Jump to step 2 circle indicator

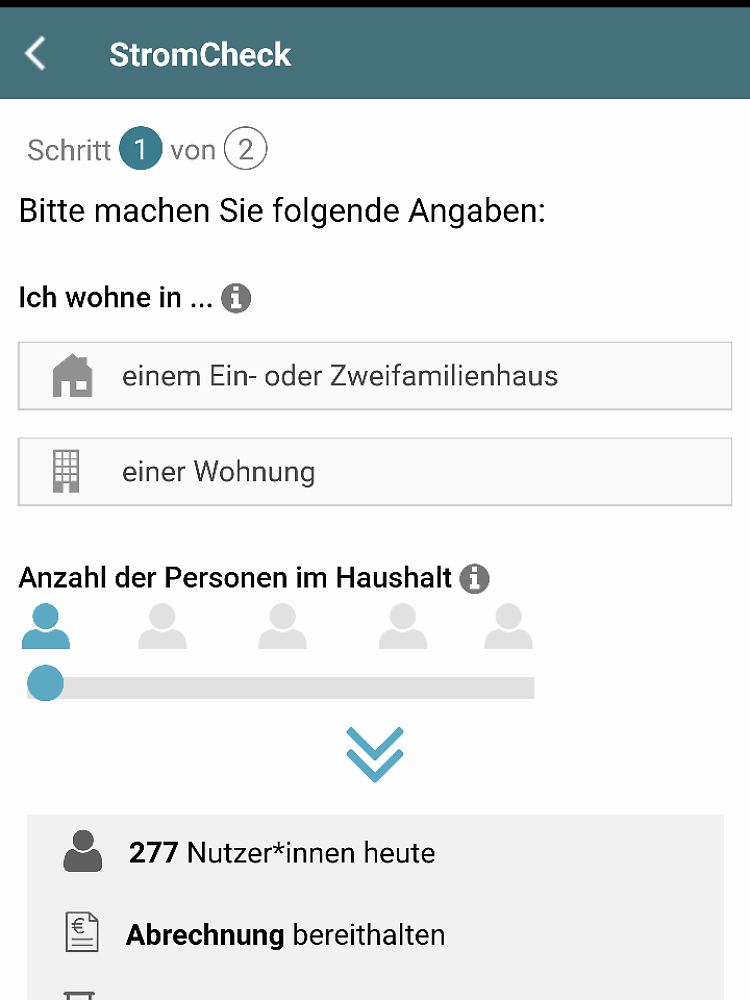246,149
